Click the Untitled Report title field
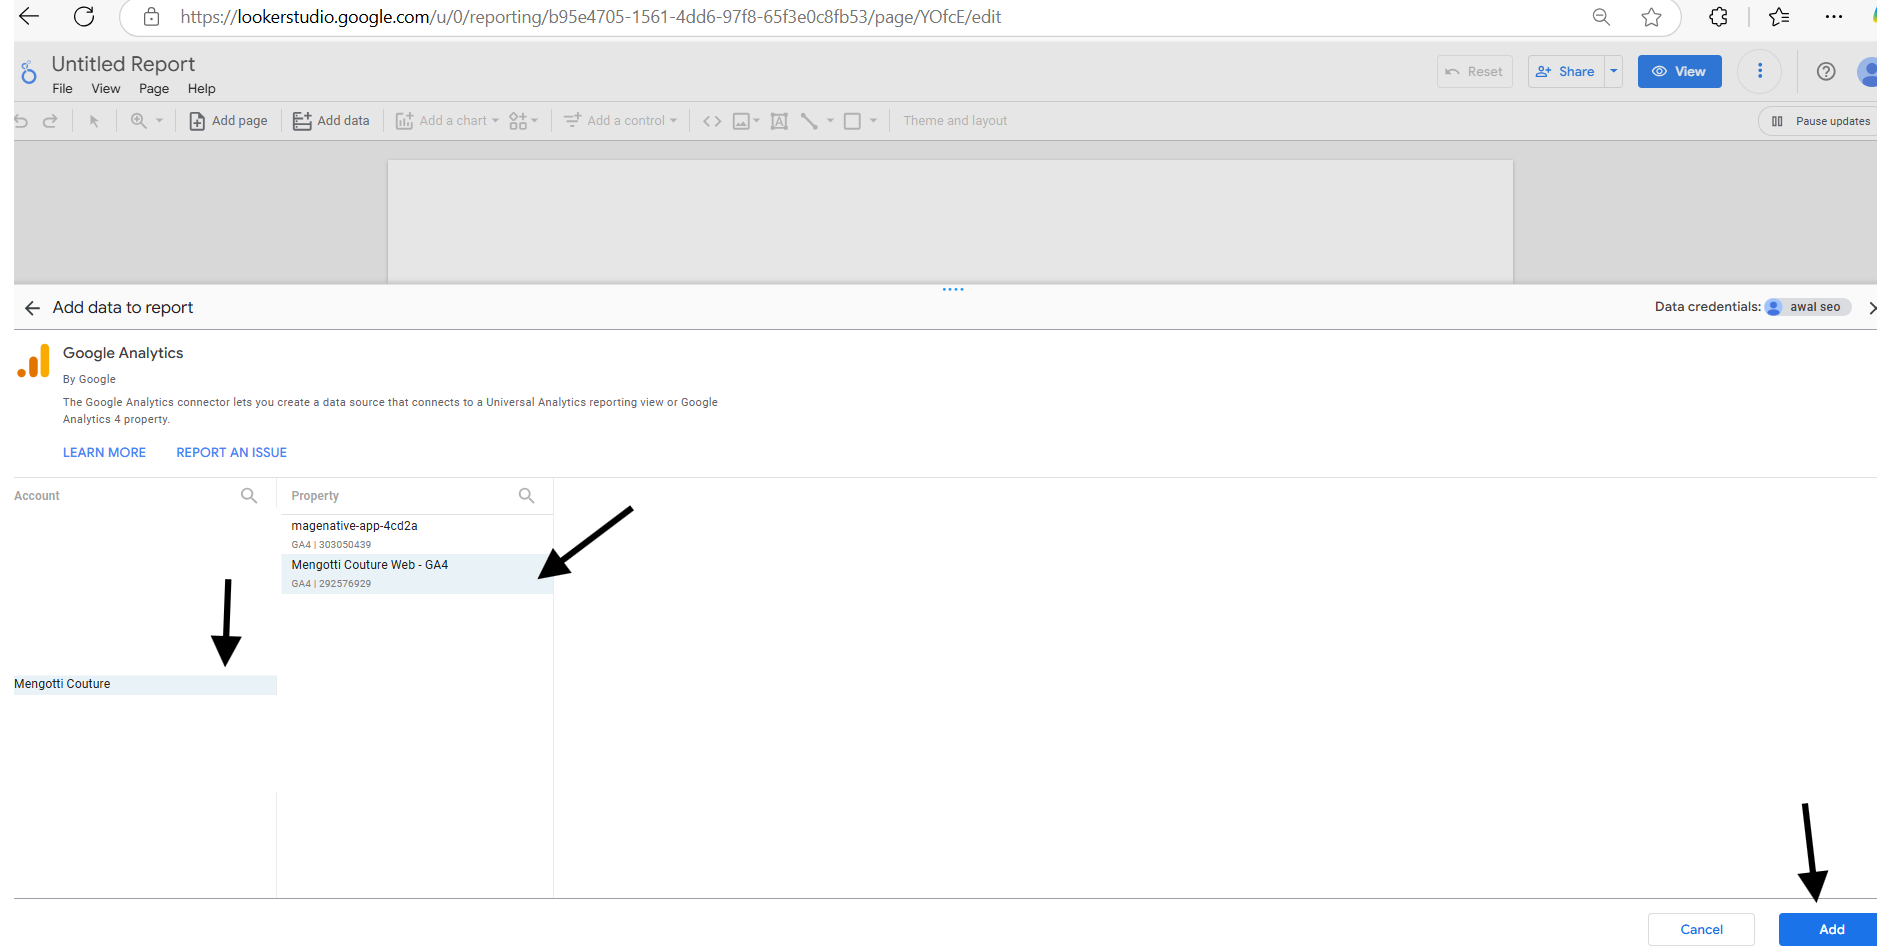1877x948 pixels. click(x=123, y=64)
